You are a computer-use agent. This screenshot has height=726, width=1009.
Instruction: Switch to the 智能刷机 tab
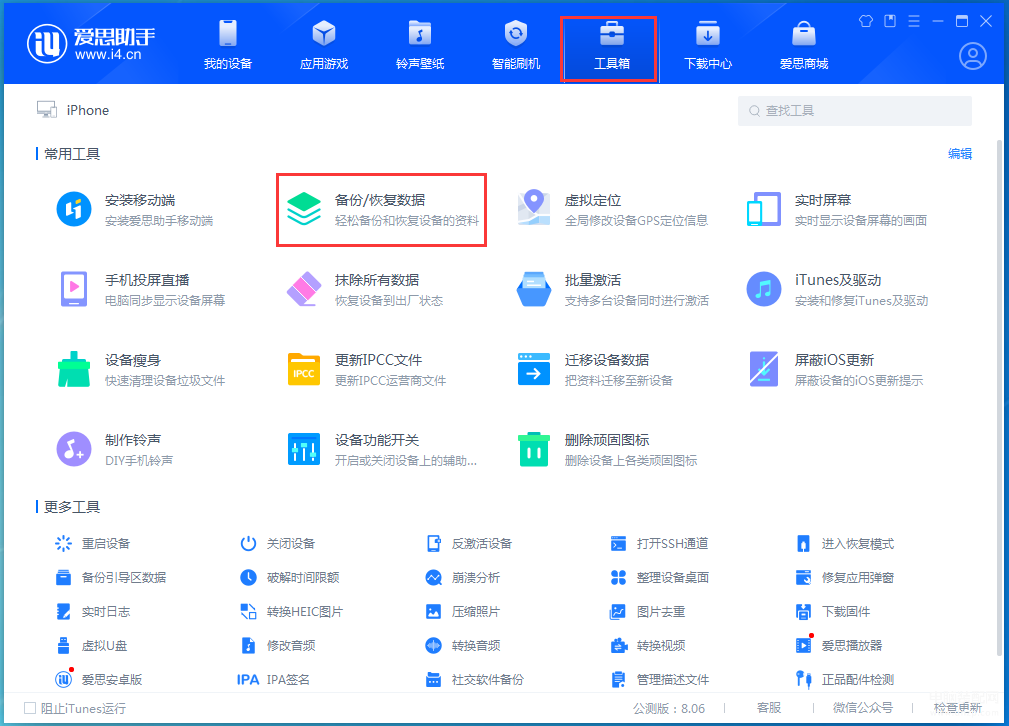(x=515, y=44)
